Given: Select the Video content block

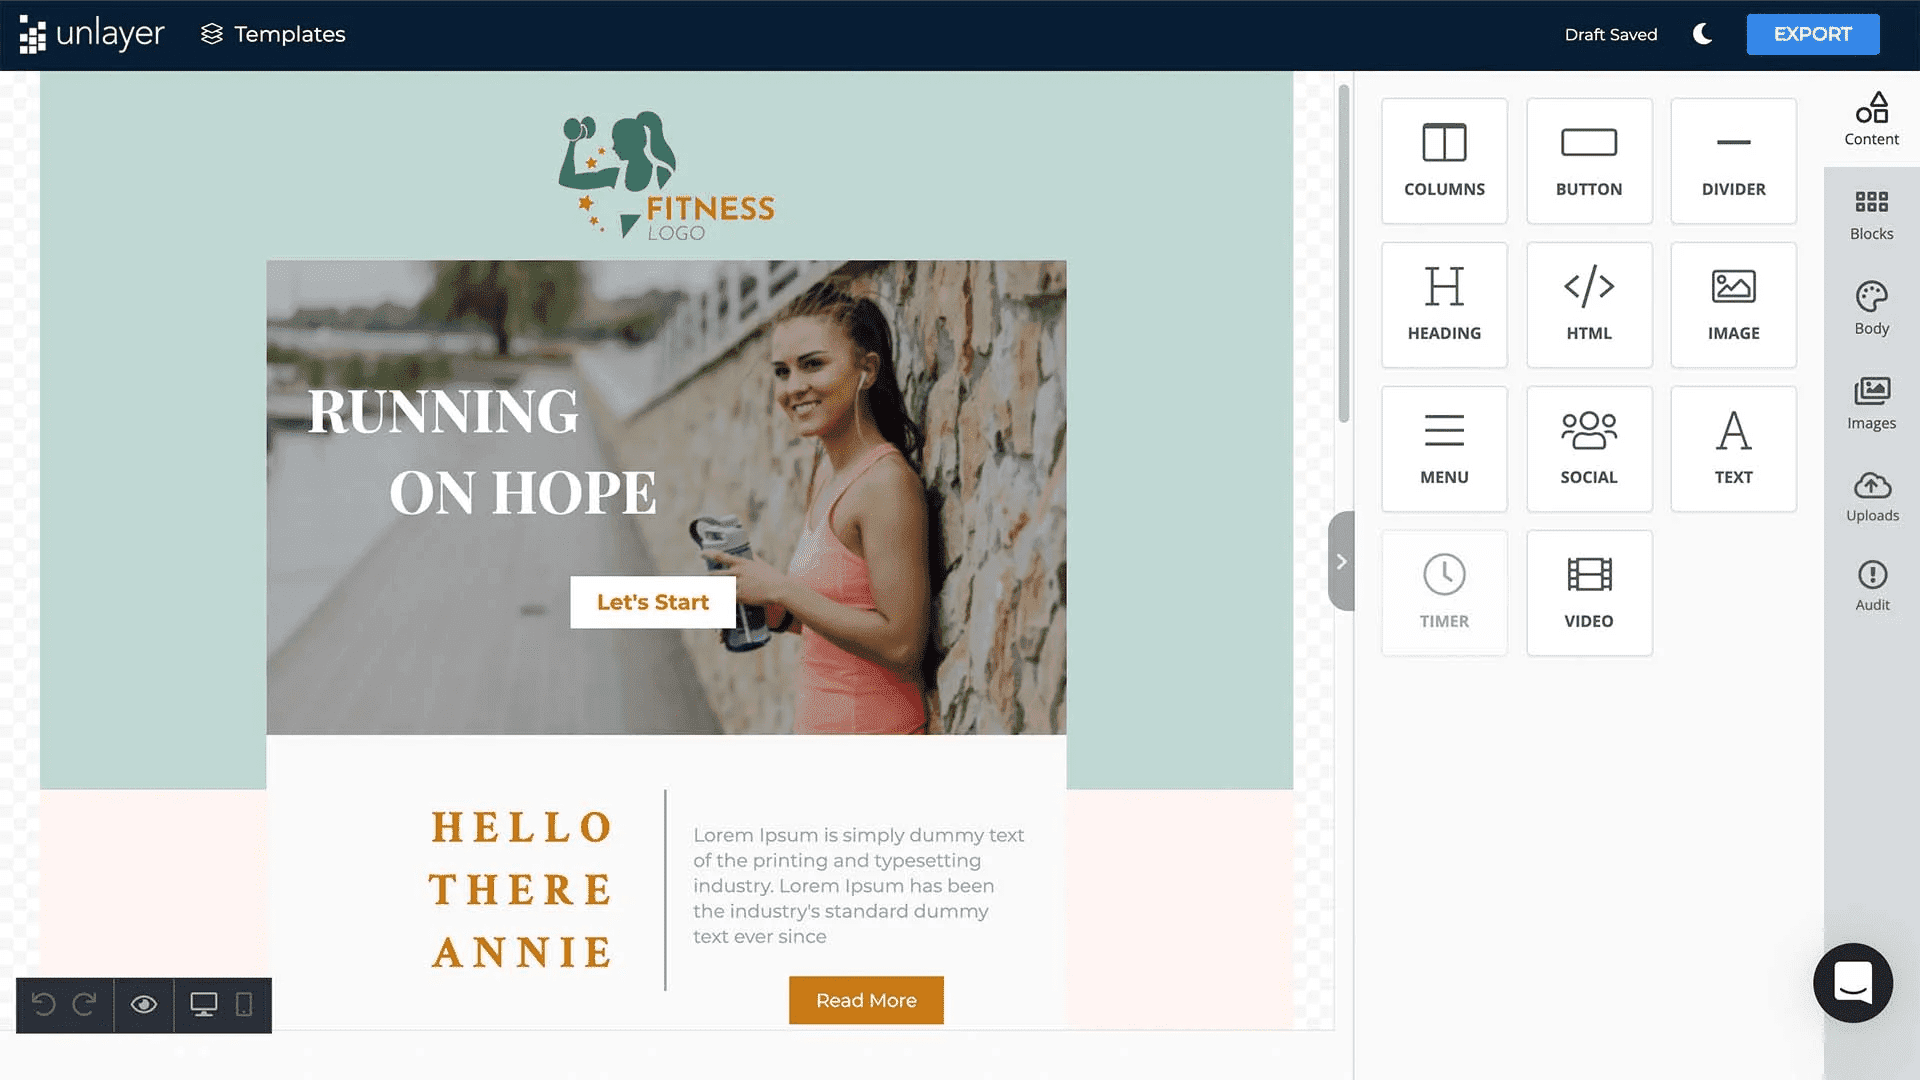Looking at the screenshot, I should coord(1589,591).
